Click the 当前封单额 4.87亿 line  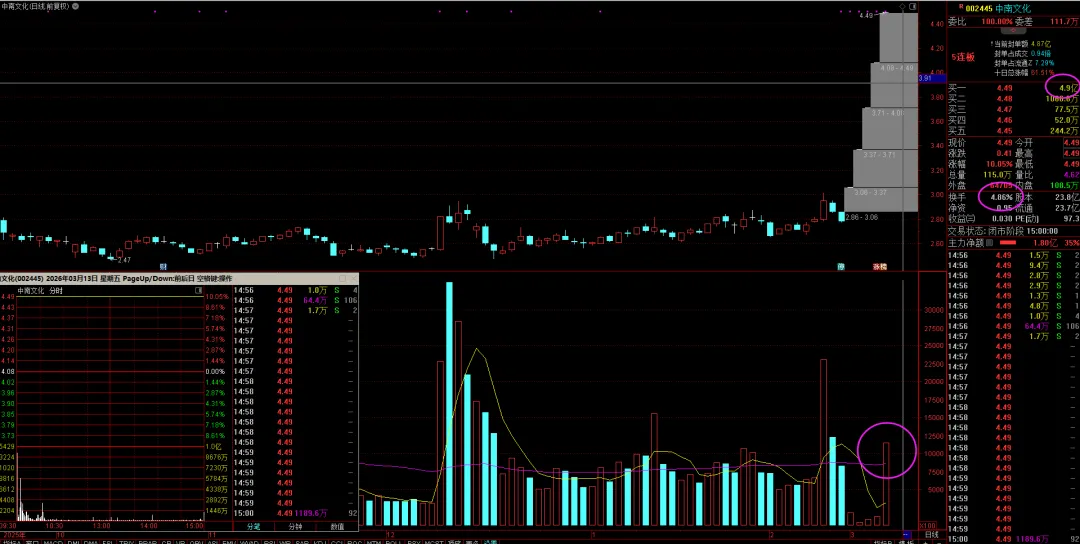1022,43
